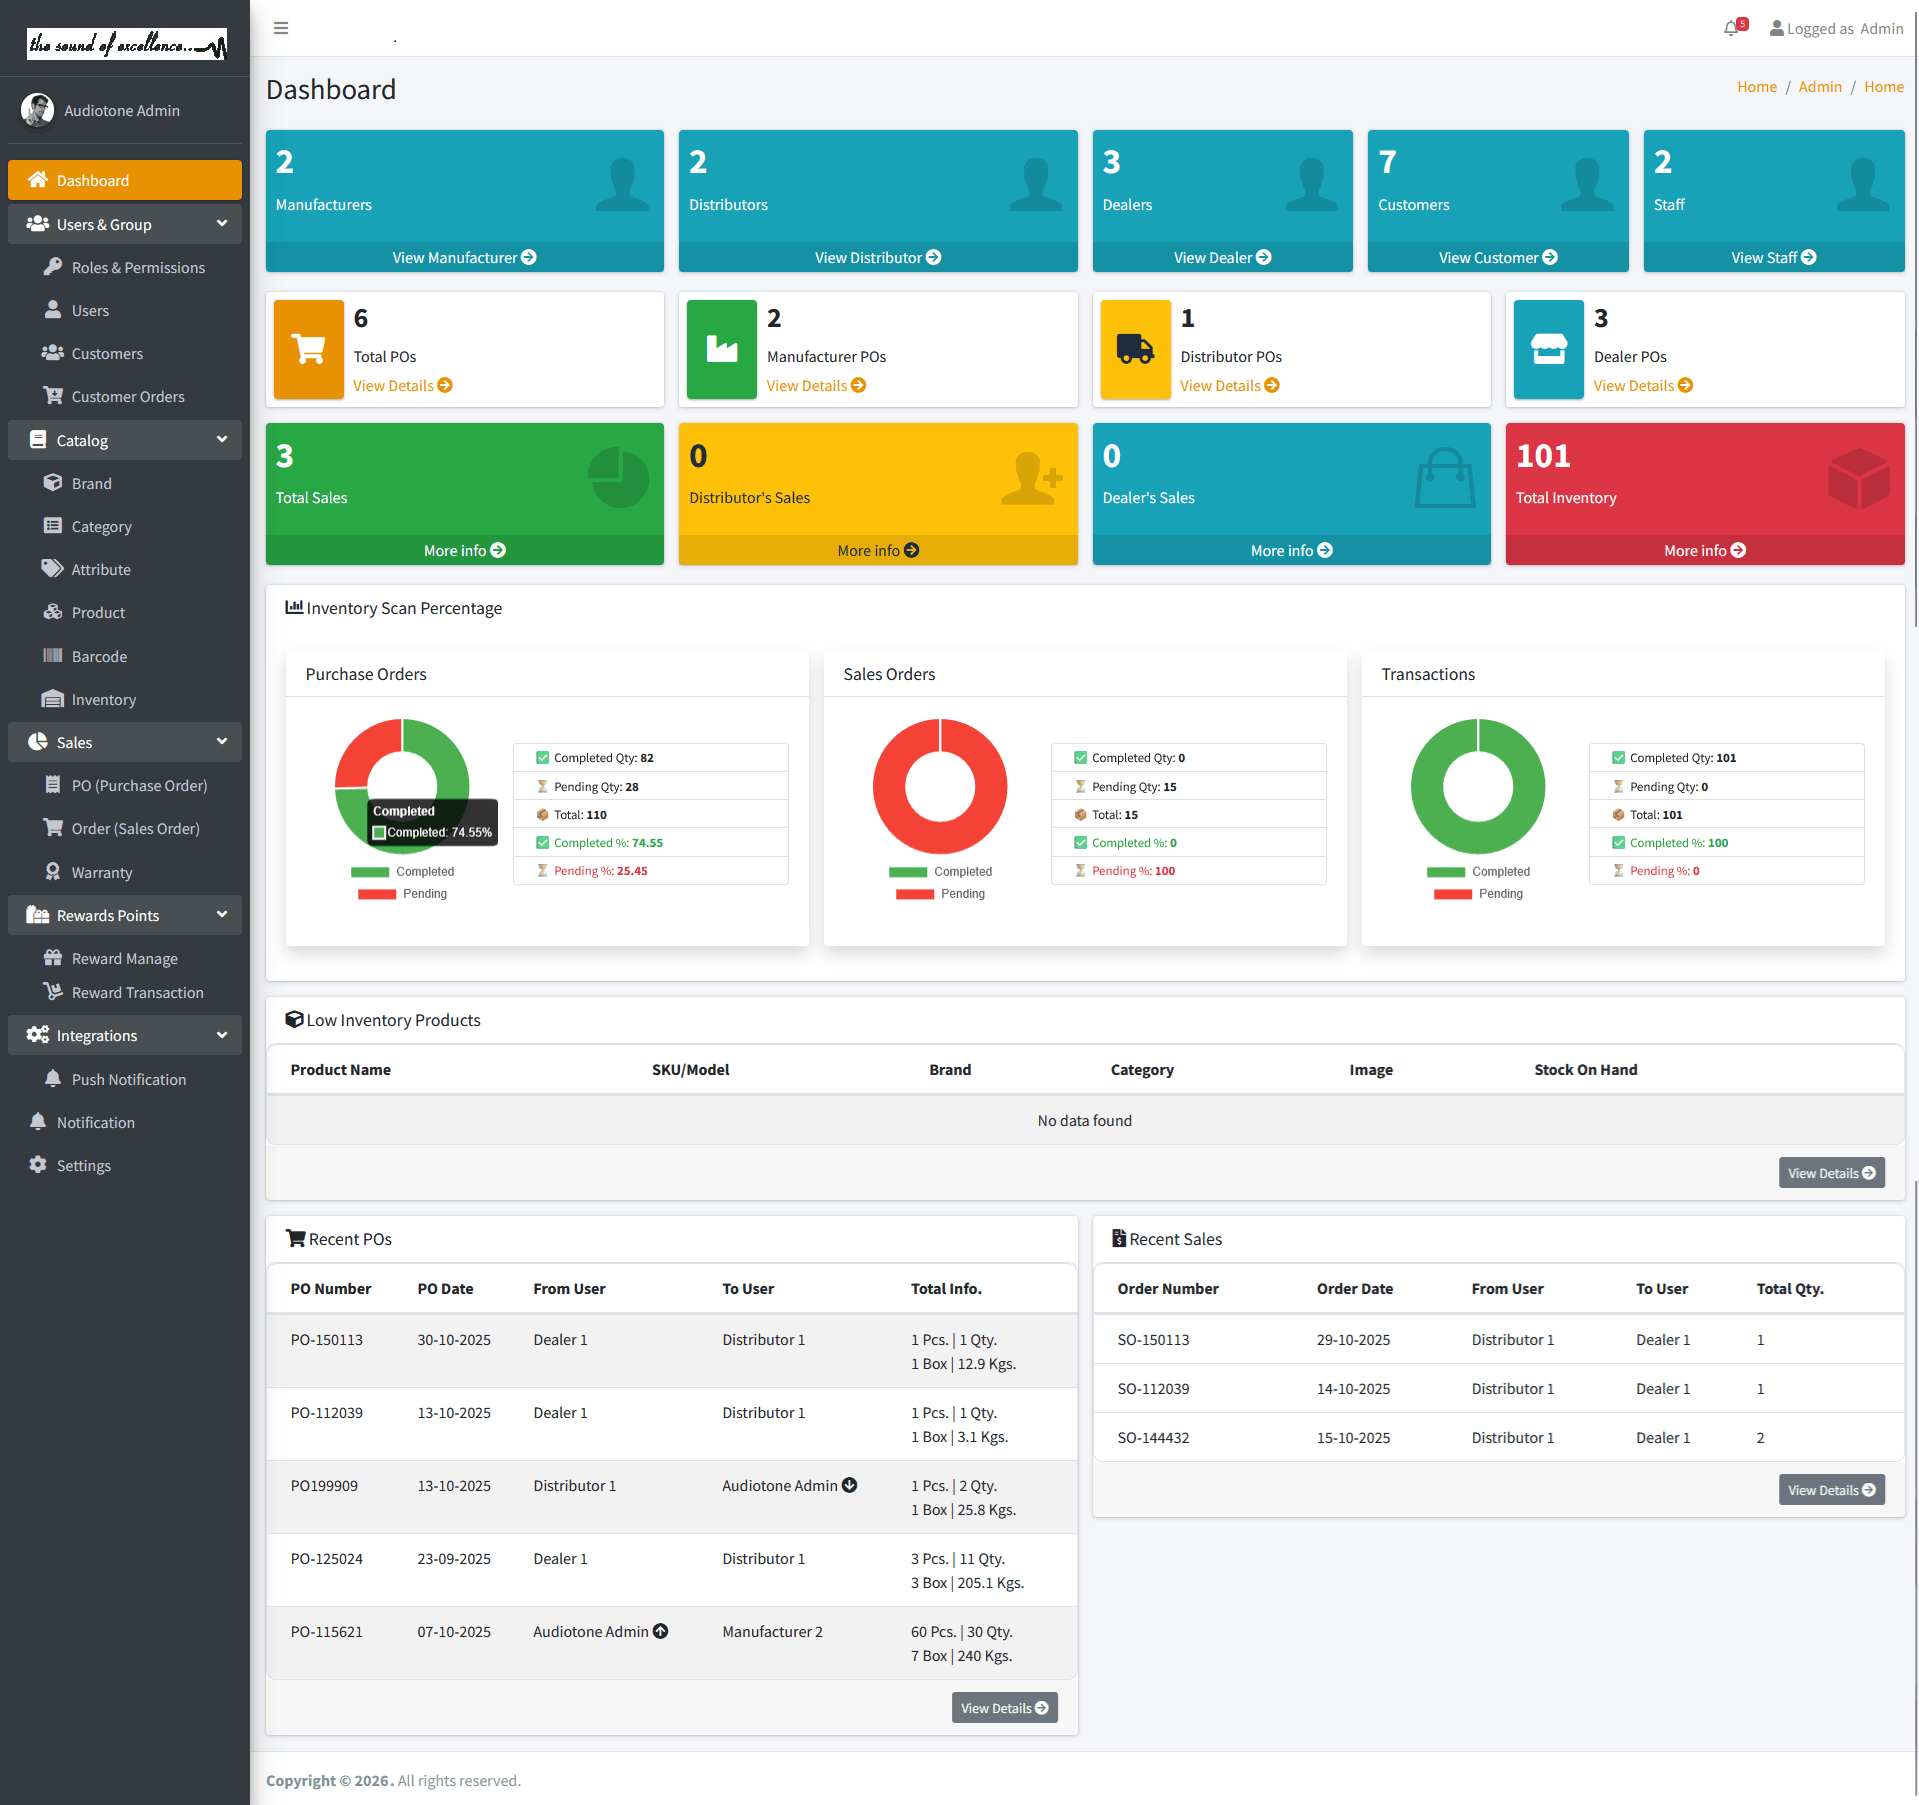Click View Details button under Low Inventory Products
The width and height of the screenshot is (1919, 1805).
(1831, 1173)
